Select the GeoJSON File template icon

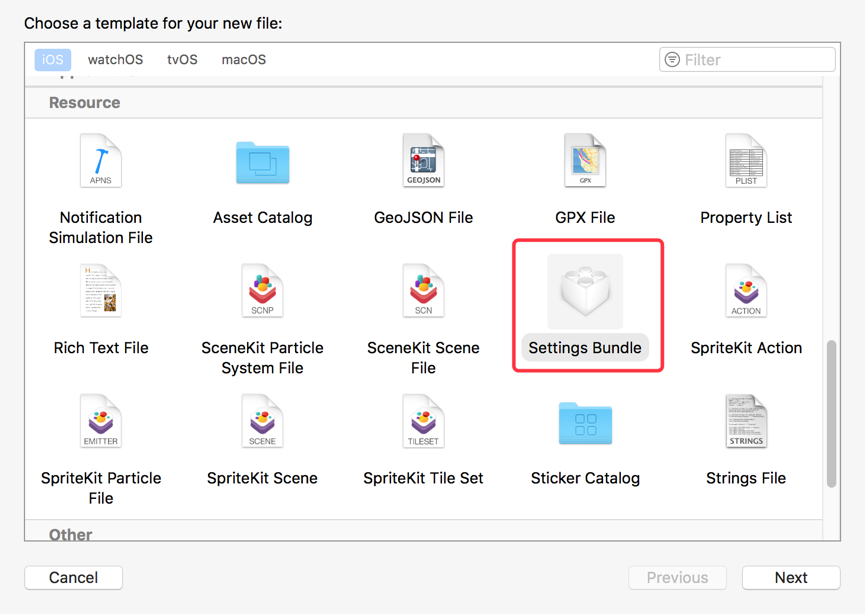click(x=424, y=161)
